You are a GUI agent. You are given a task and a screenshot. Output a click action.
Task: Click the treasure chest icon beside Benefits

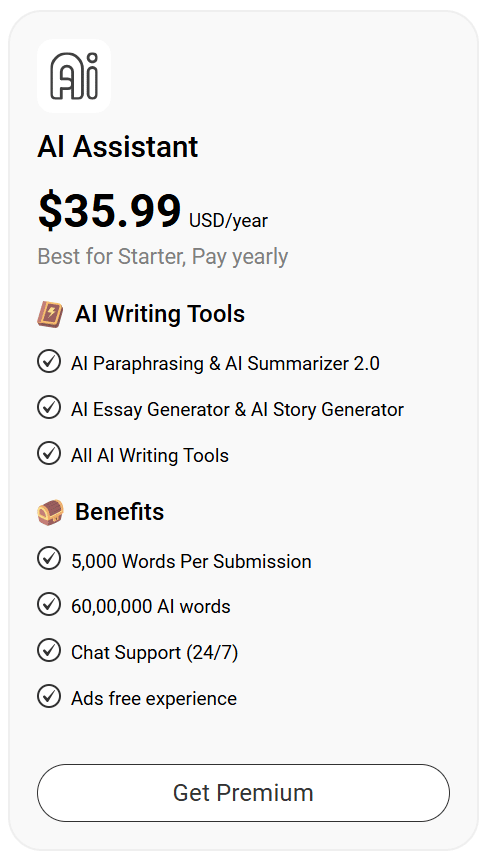50,512
